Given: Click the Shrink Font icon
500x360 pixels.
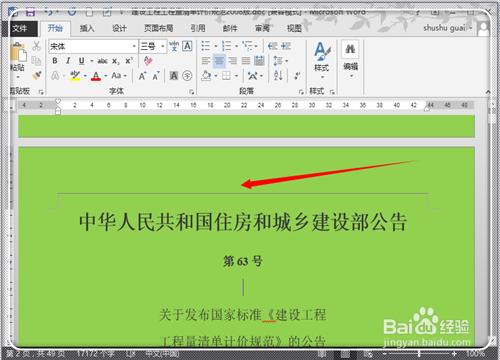Looking at the screenshot, I should (156, 76).
